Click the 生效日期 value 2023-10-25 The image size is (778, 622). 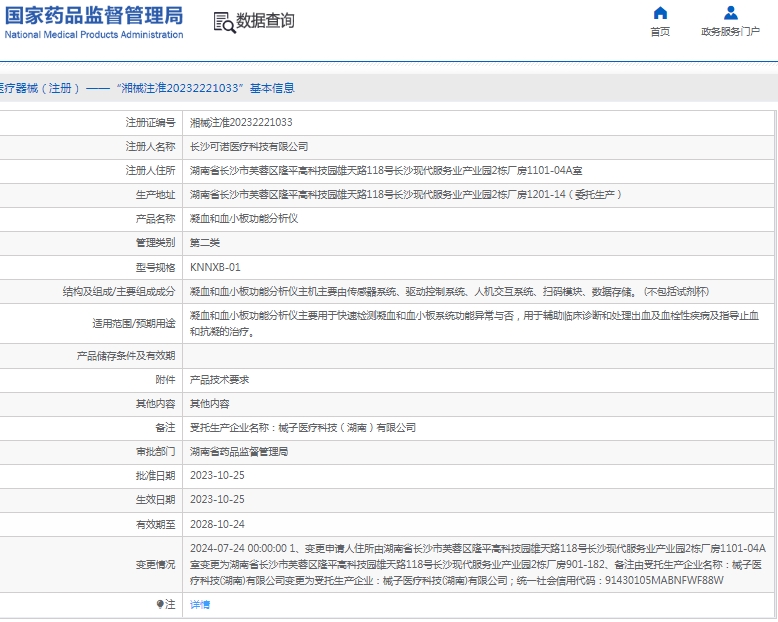coord(217,499)
